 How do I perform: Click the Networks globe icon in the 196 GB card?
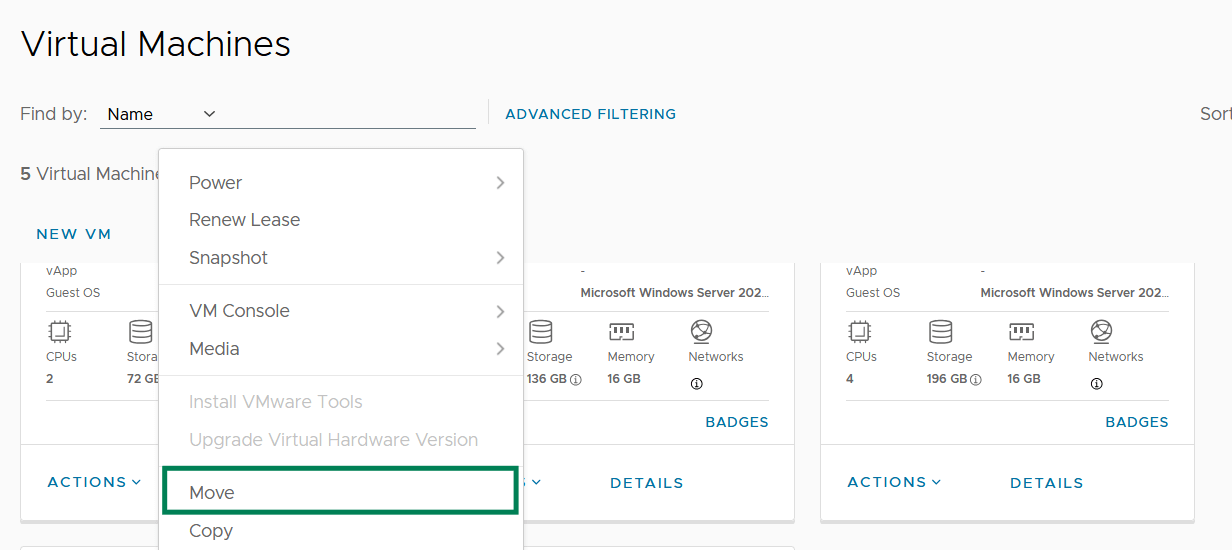(x=1101, y=331)
